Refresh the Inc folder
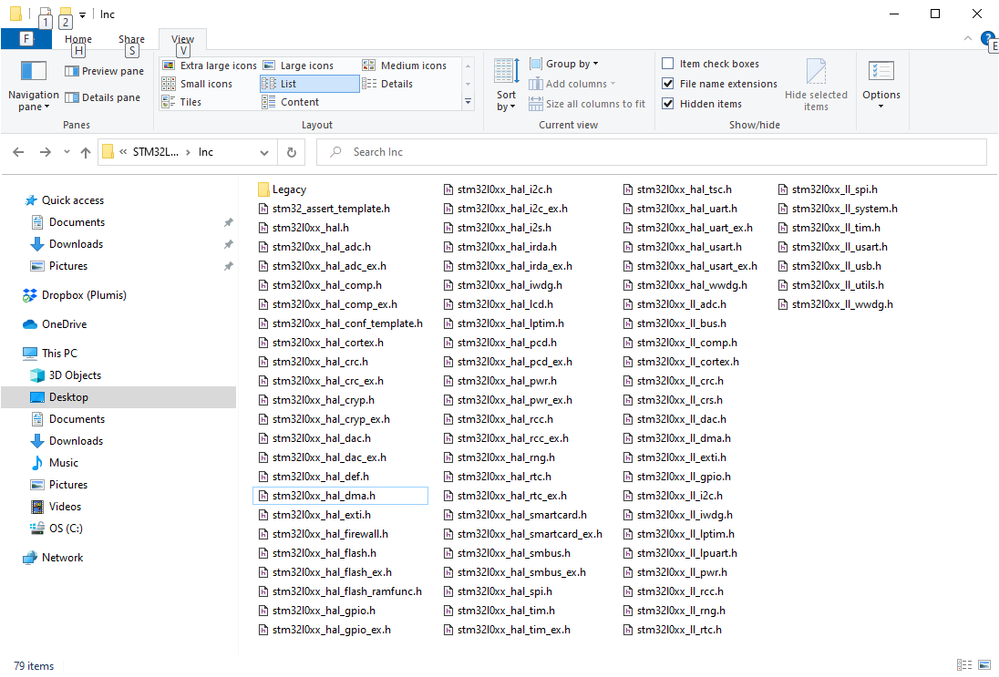The height and width of the screenshot is (677, 999). 291,152
